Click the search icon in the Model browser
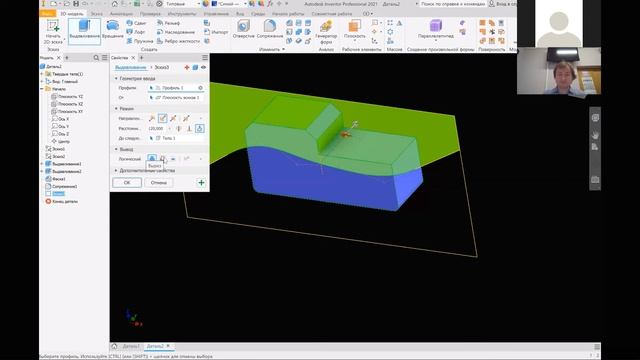This screenshot has width=640, height=360. (96, 58)
